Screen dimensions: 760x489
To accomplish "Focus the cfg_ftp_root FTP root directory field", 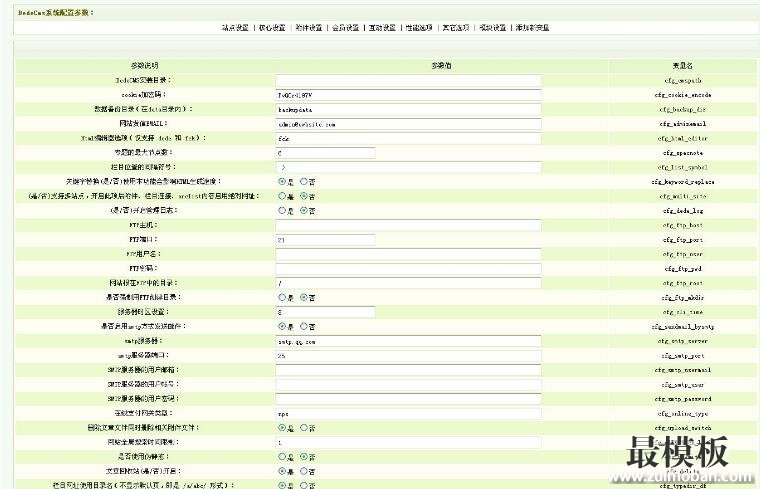I will point(408,283).
